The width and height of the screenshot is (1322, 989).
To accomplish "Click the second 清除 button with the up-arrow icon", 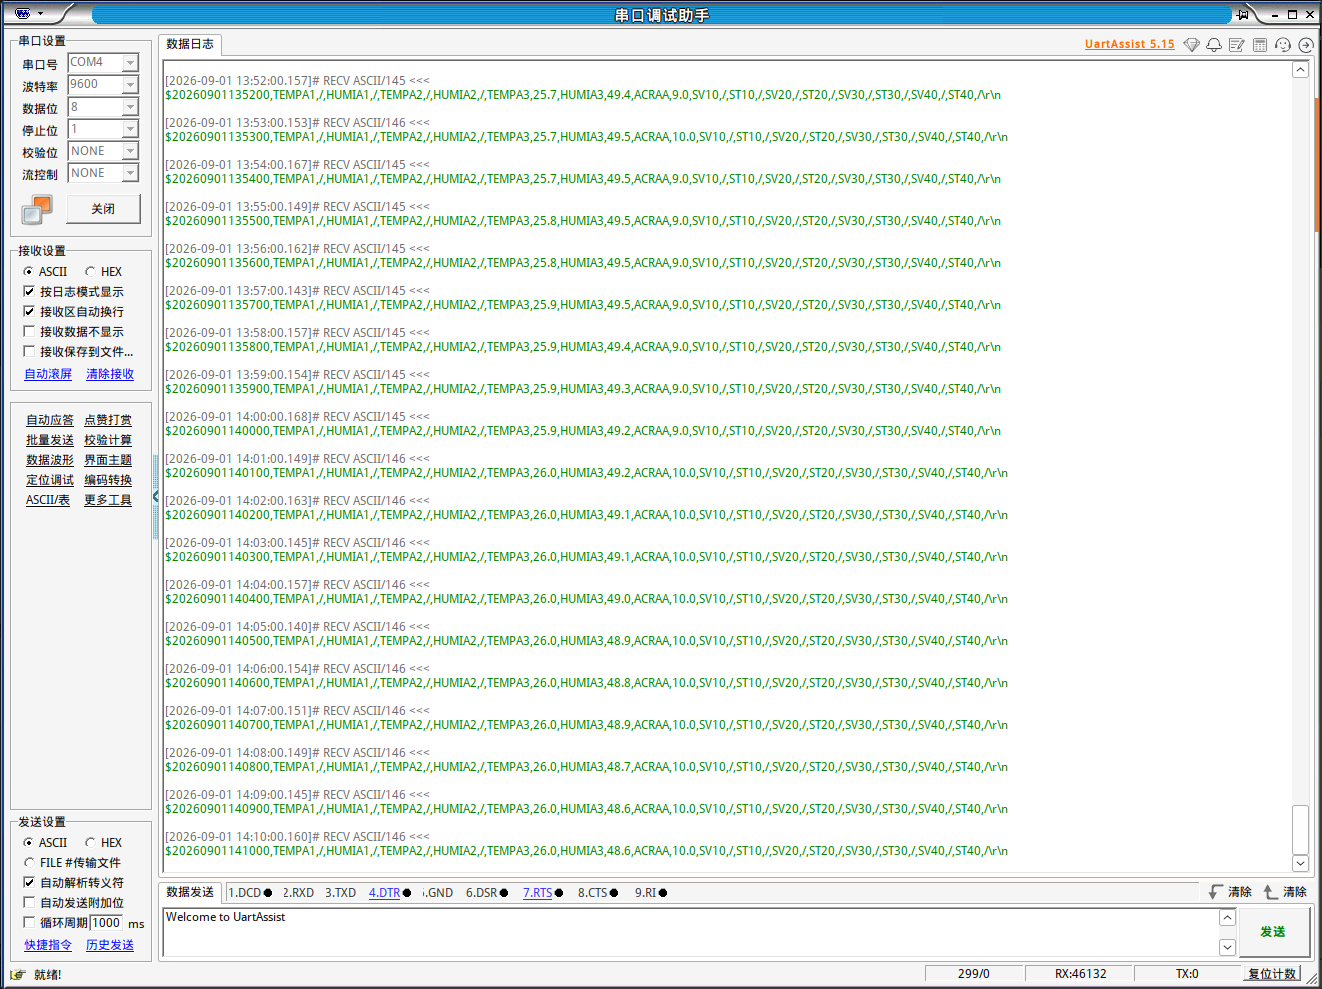I will pyautogui.click(x=1285, y=892).
